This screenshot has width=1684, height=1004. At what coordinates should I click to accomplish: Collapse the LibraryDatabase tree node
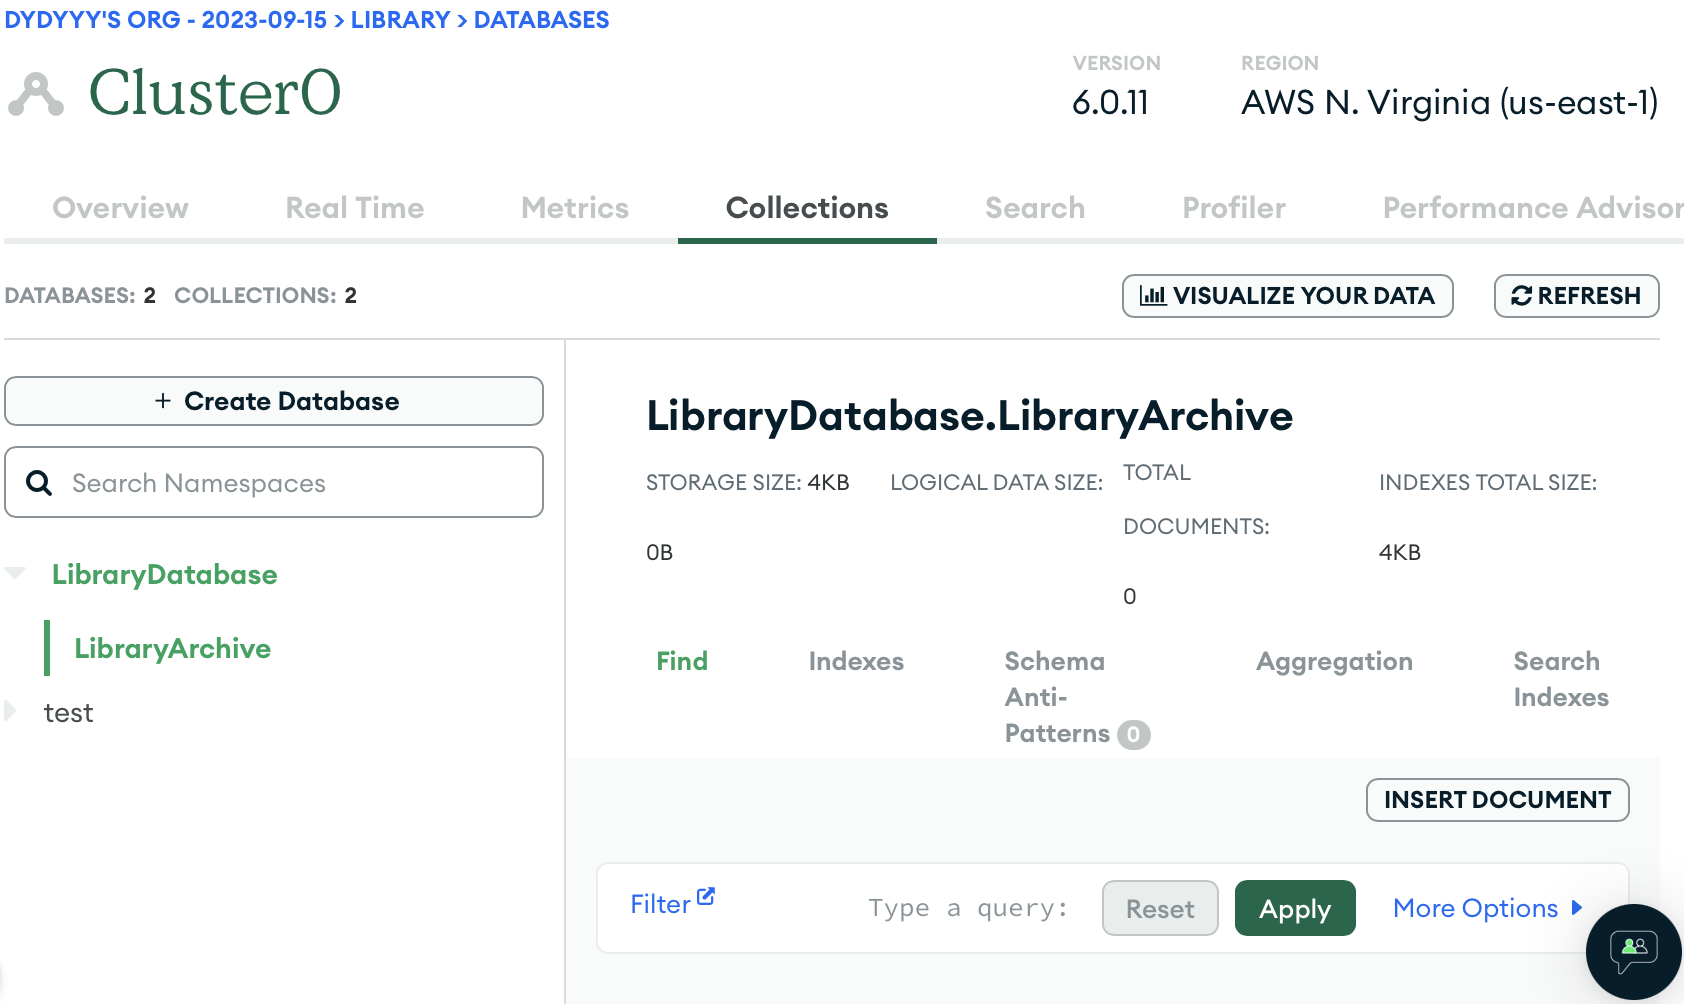(x=15, y=574)
